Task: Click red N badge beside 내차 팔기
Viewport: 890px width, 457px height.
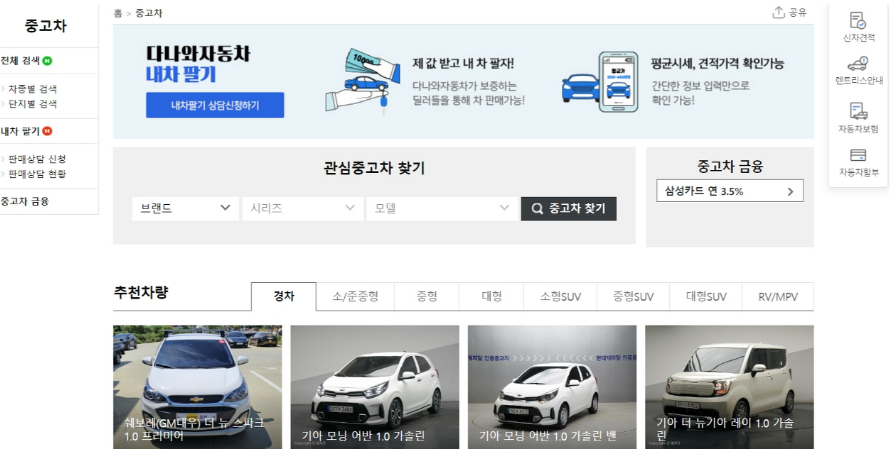Action: [x=47, y=131]
